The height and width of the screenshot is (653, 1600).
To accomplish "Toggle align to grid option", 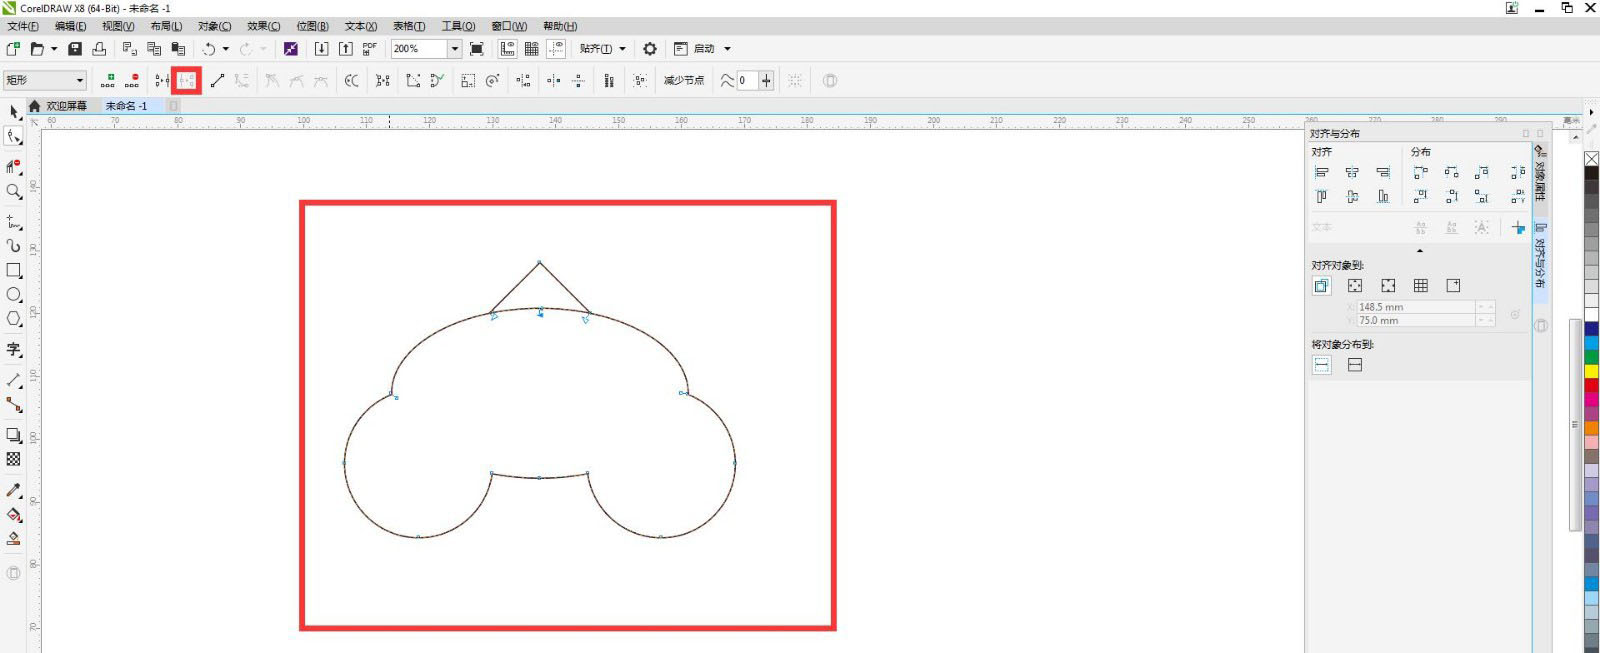I will [x=1421, y=286].
